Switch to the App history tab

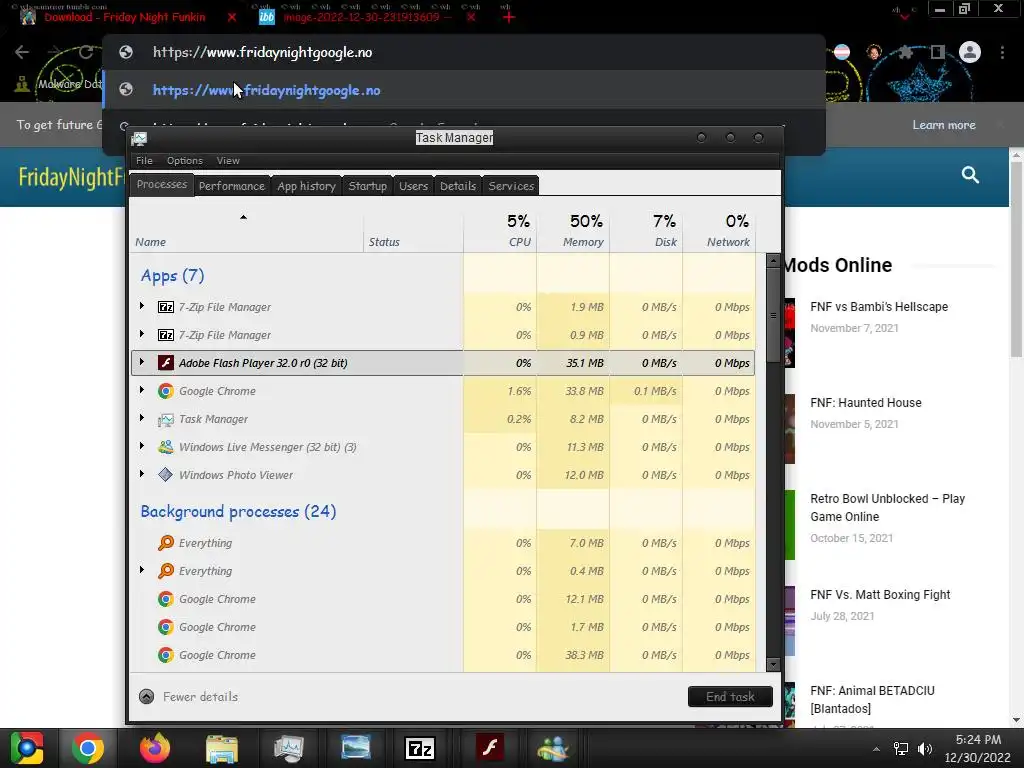point(306,185)
